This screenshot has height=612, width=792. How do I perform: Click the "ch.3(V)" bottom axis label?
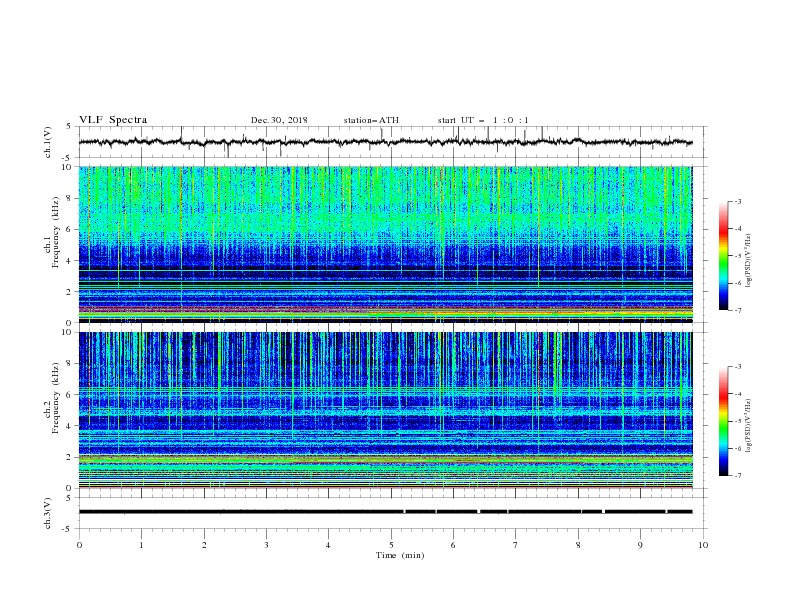[48, 513]
